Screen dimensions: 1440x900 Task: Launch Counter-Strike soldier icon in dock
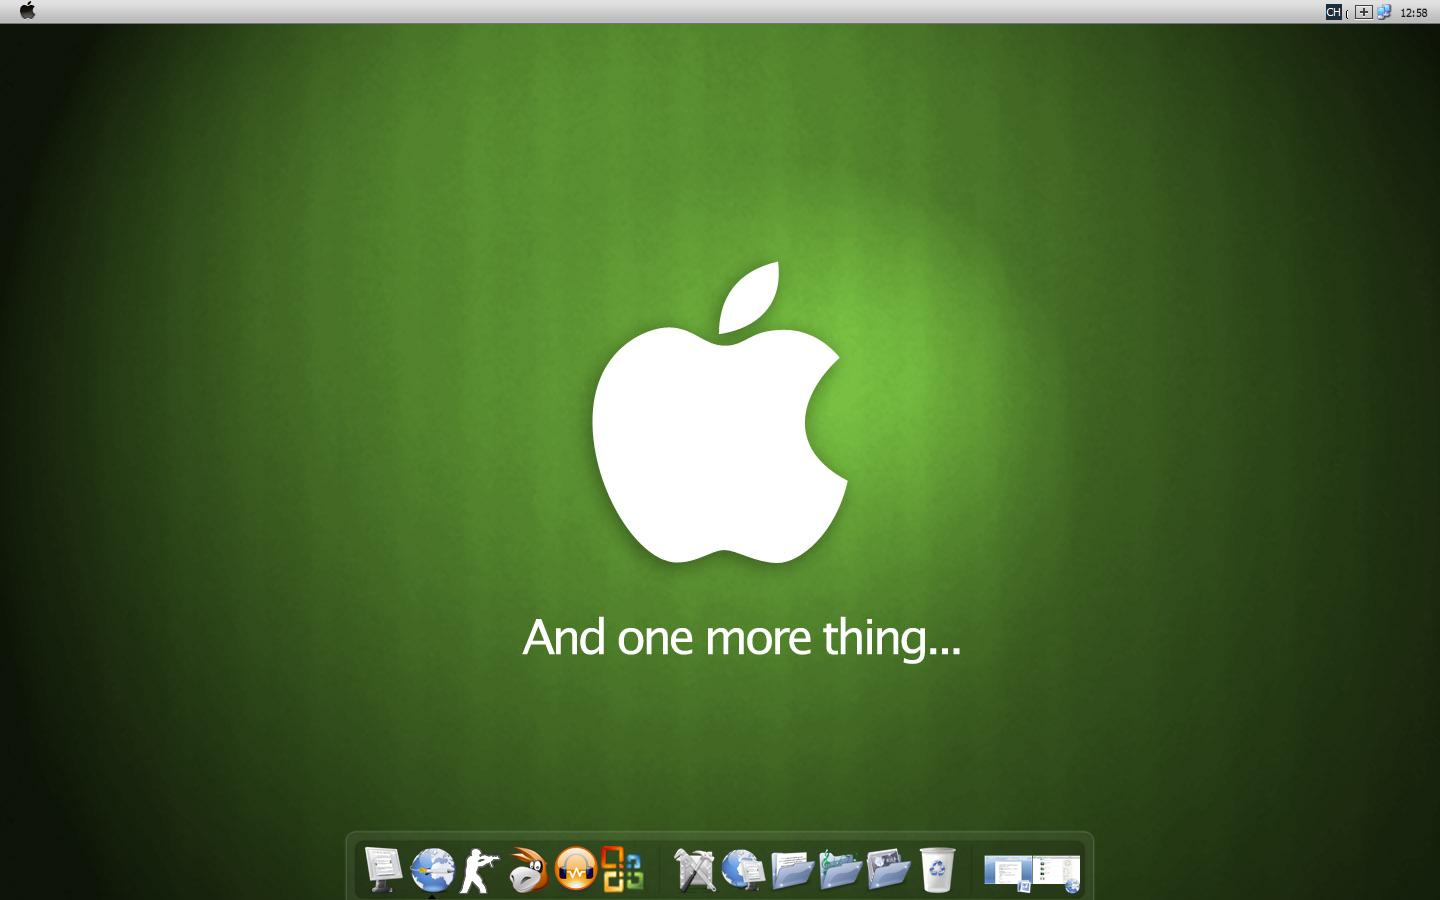point(479,870)
